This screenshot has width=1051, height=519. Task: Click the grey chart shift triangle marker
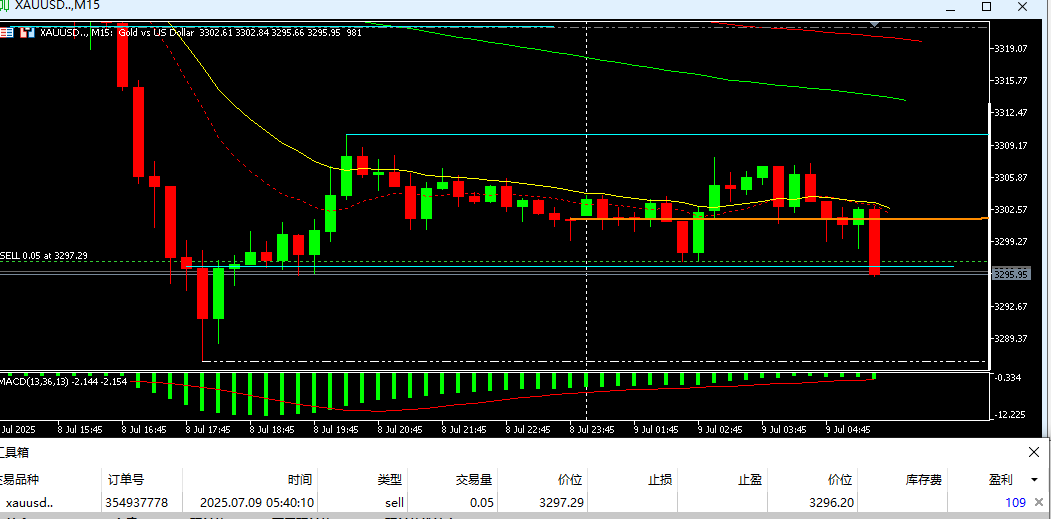click(x=874, y=24)
